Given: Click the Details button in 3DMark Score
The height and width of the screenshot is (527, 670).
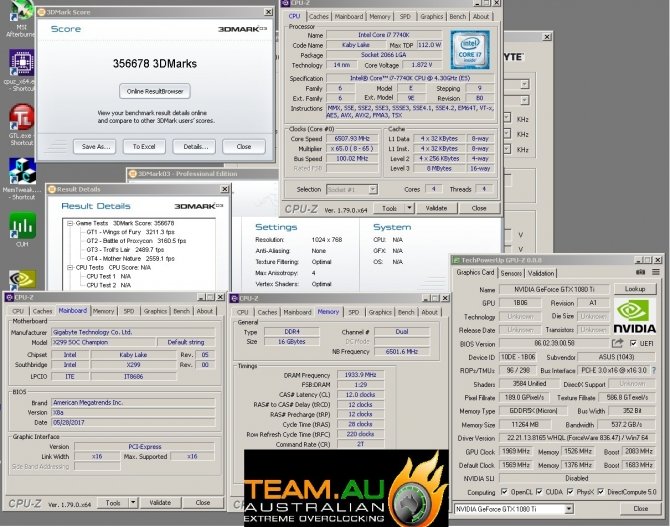Looking at the screenshot, I should 195,147.
